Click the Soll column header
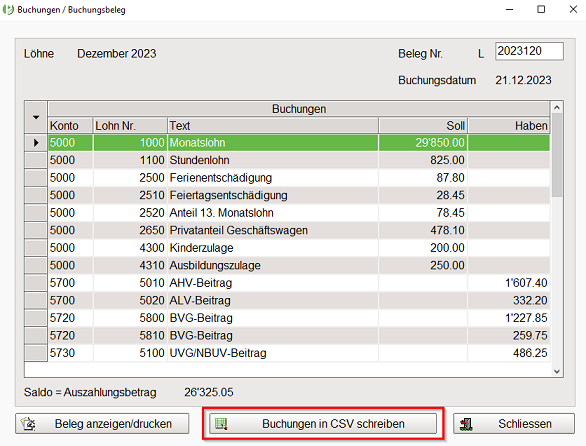Screen dimensions: 586x446 tap(423, 126)
